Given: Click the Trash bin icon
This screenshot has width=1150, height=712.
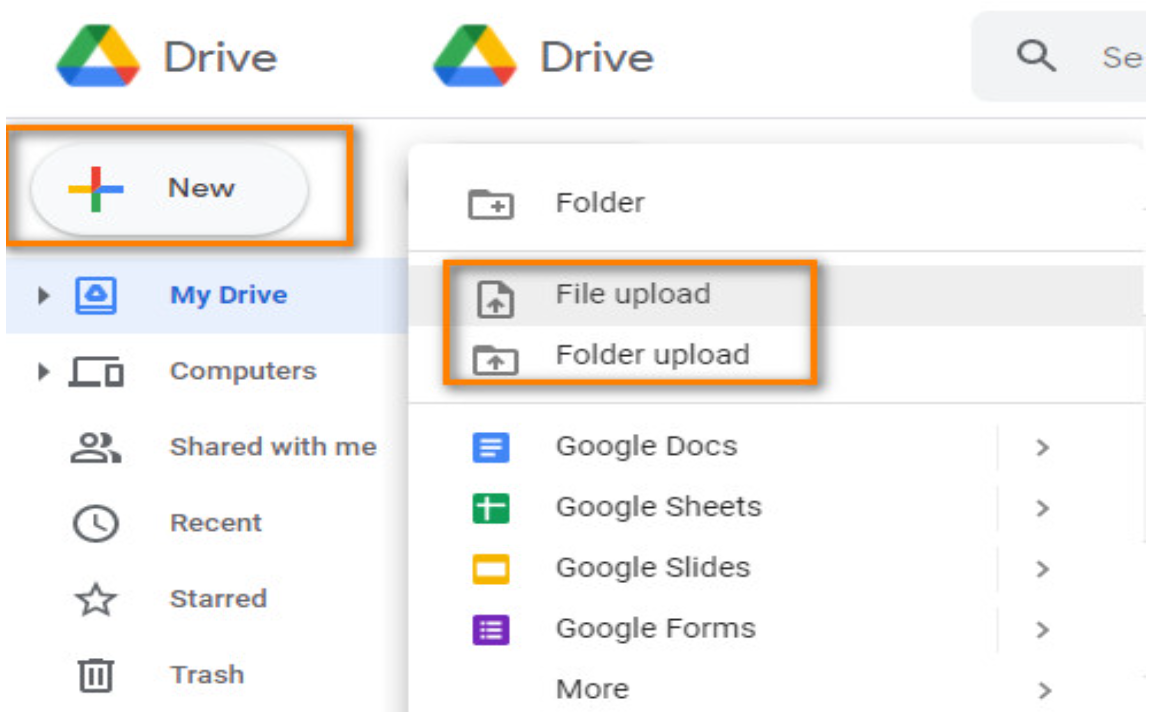Looking at the screenshot, I should click(x=95, y=675).
